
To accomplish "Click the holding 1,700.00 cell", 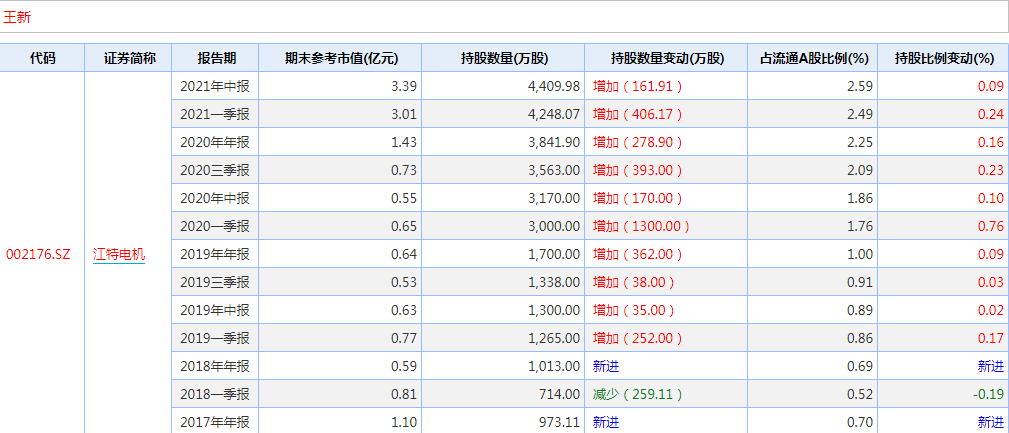I will pyautogui.click(x=503, y=254).
